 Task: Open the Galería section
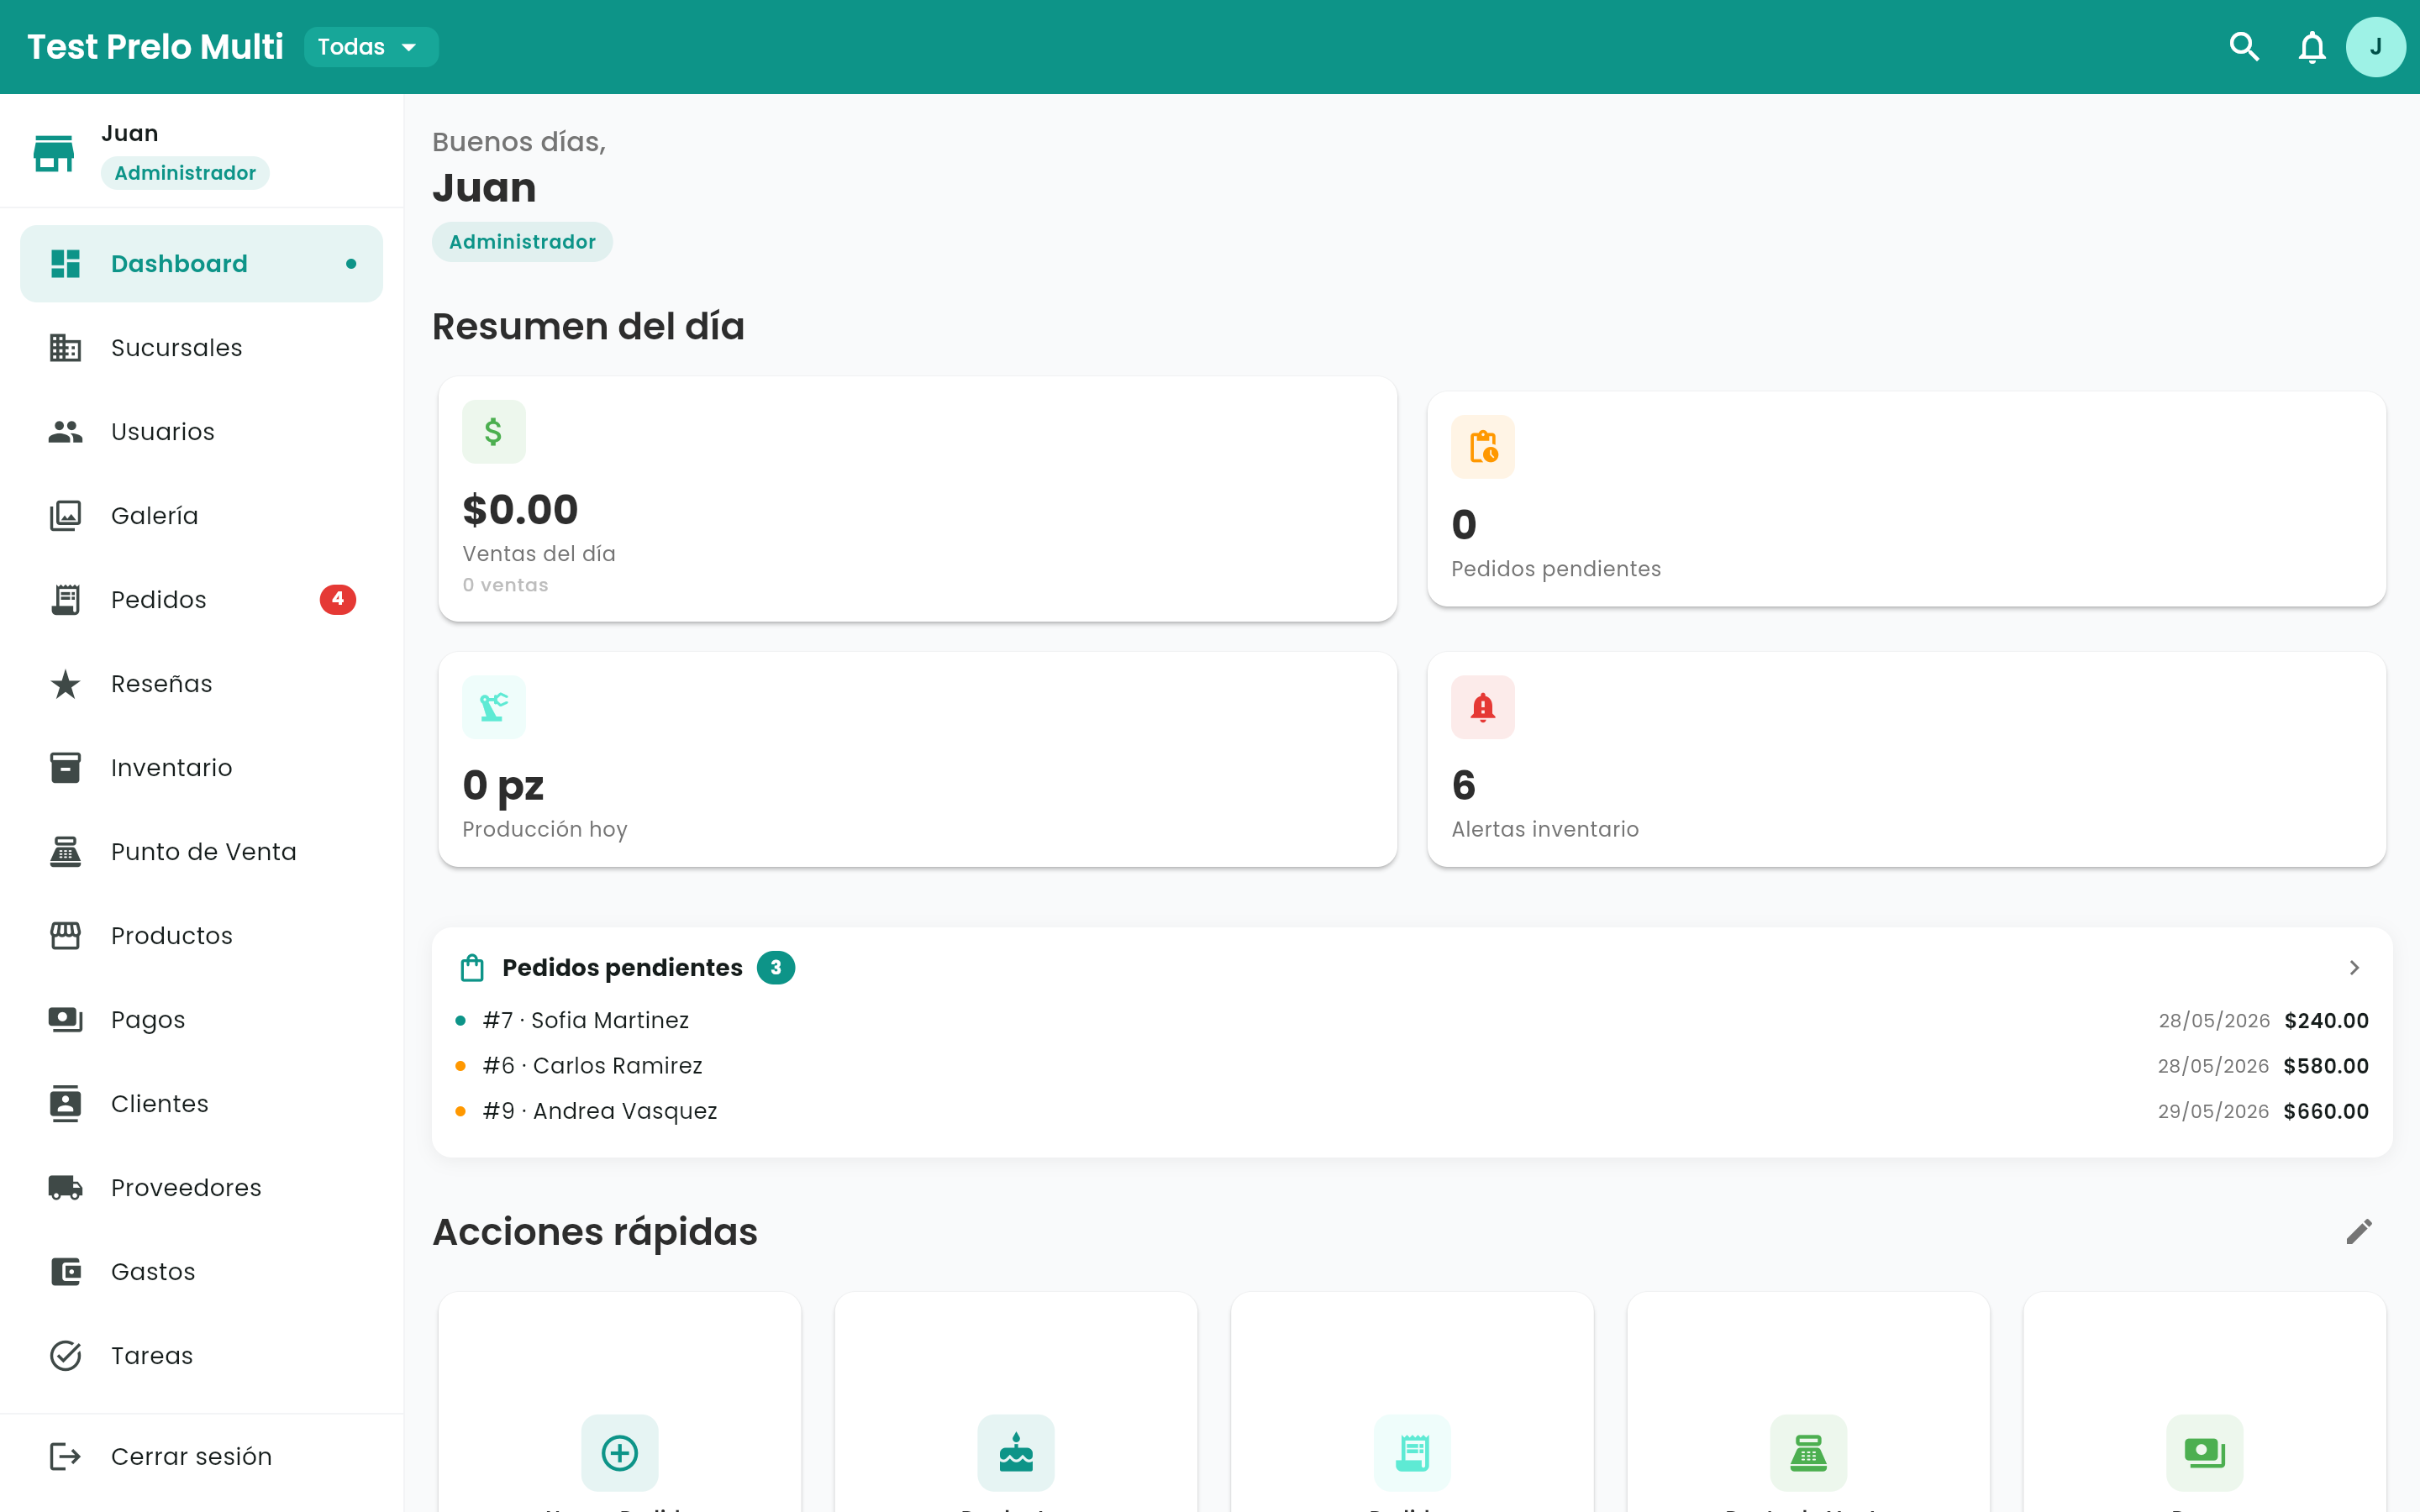click(201, 516)
